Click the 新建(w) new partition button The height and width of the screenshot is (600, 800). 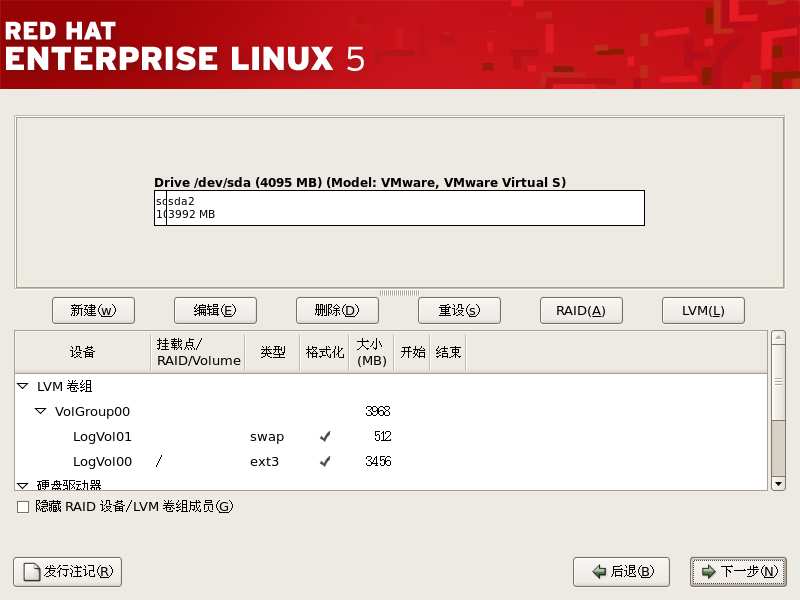click(93, 310)
